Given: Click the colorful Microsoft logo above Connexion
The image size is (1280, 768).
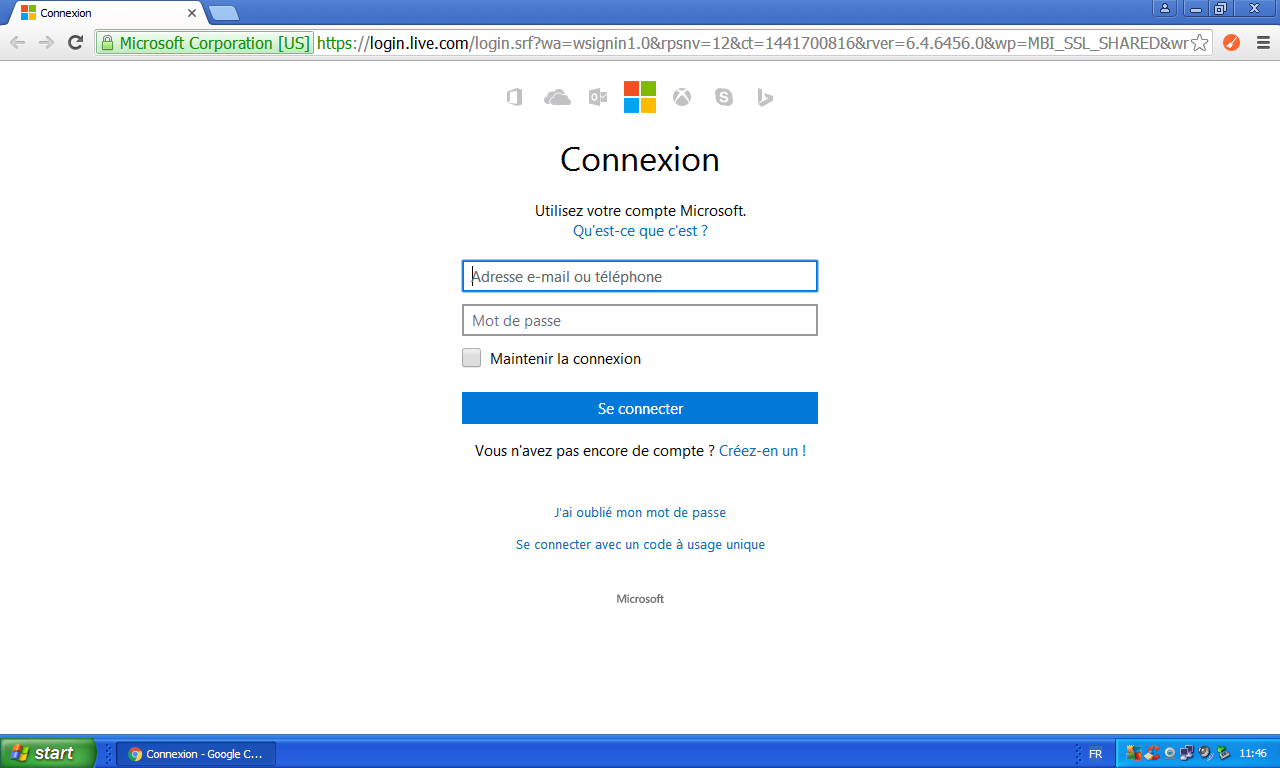Looking at the screenshot, I should point(640,97).
